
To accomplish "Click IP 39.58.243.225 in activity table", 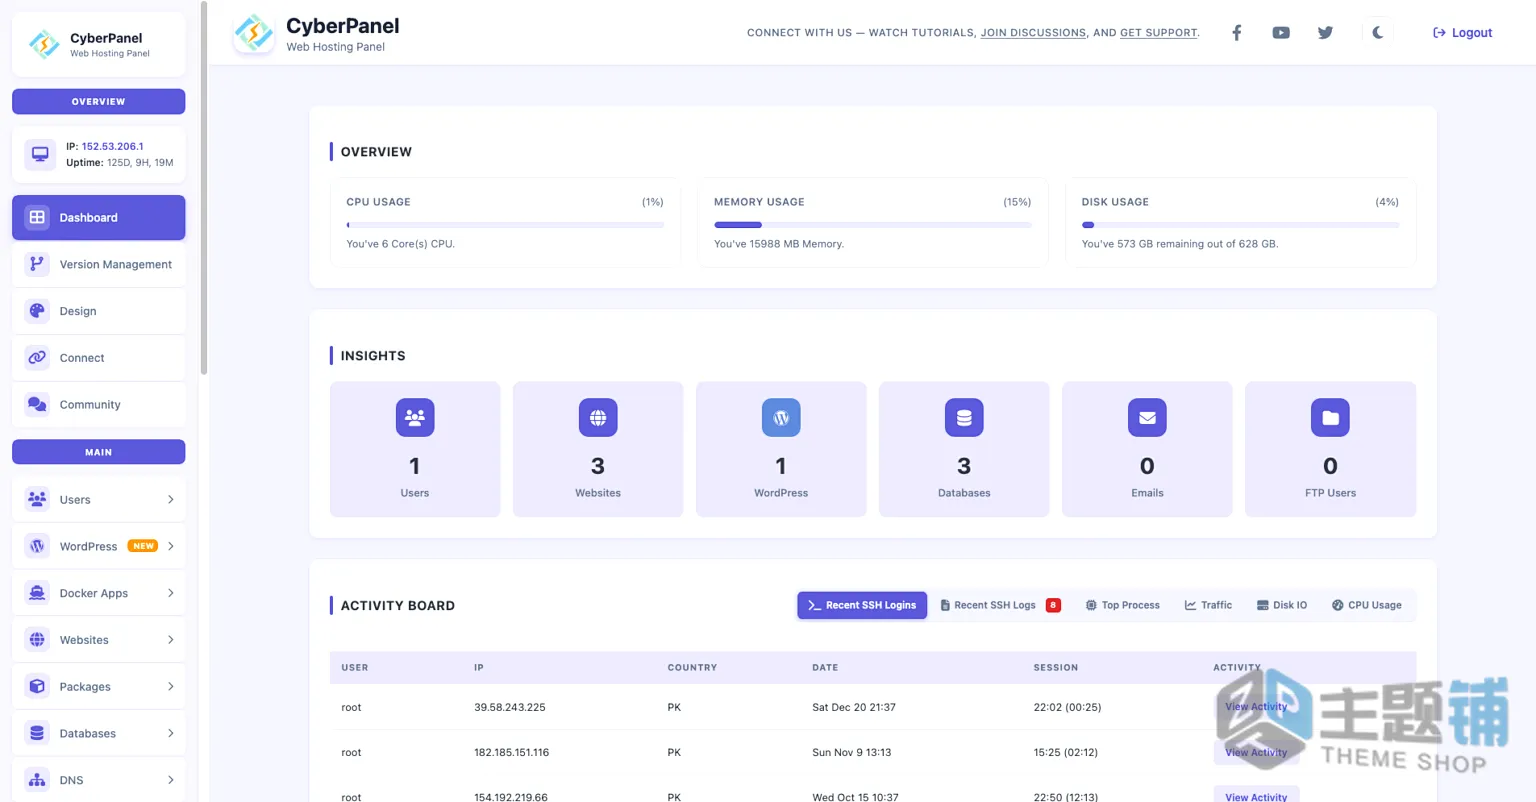I will [x=510, y=707].
